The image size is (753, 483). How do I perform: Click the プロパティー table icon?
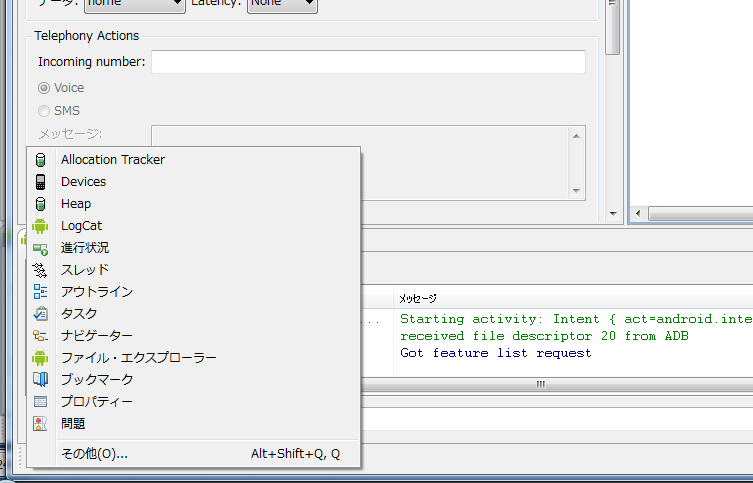point(40,401)
